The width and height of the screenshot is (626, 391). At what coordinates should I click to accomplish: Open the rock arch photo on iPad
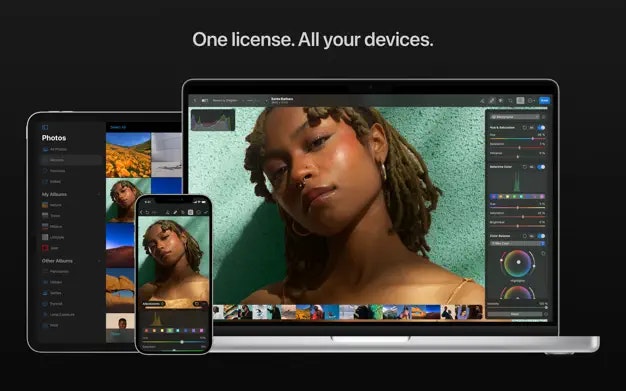(x=120, y=290)
